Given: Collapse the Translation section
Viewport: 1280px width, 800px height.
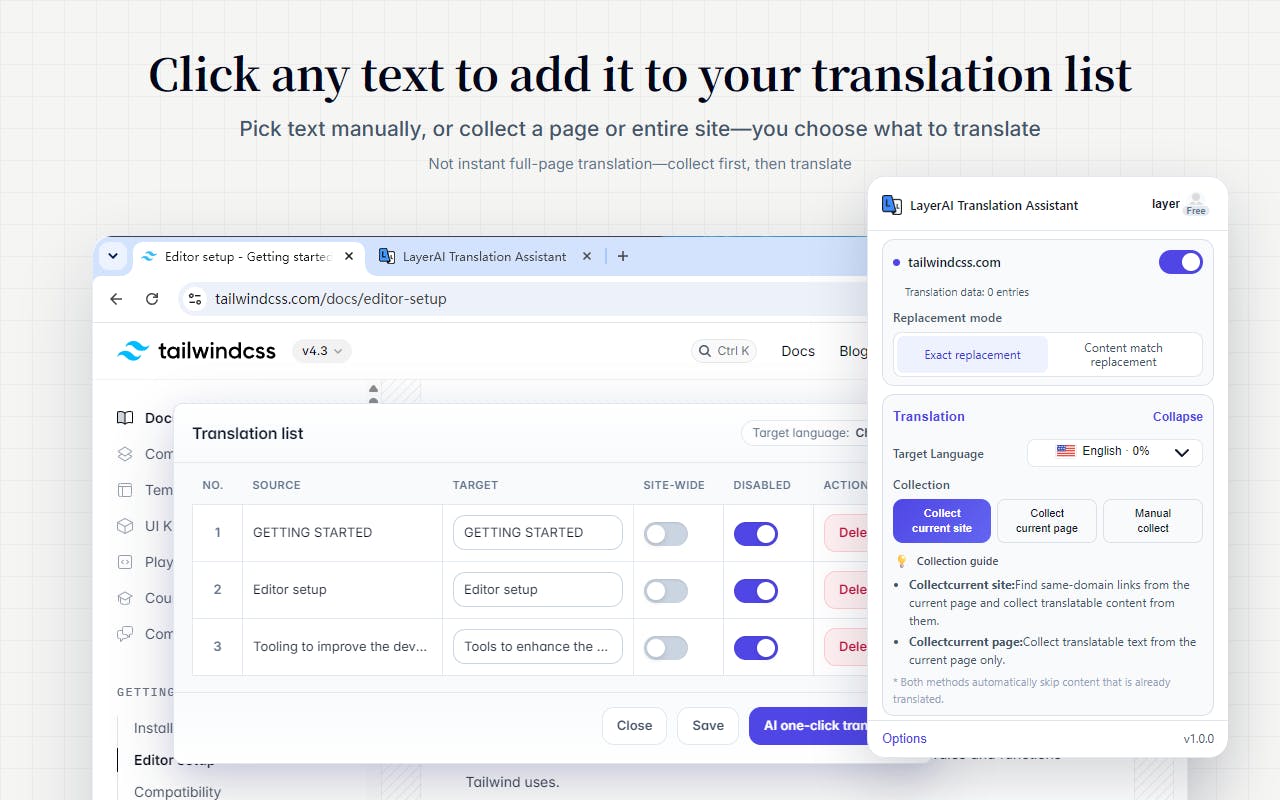Looking at the screenshot, I should click(x=1178, y=417).
